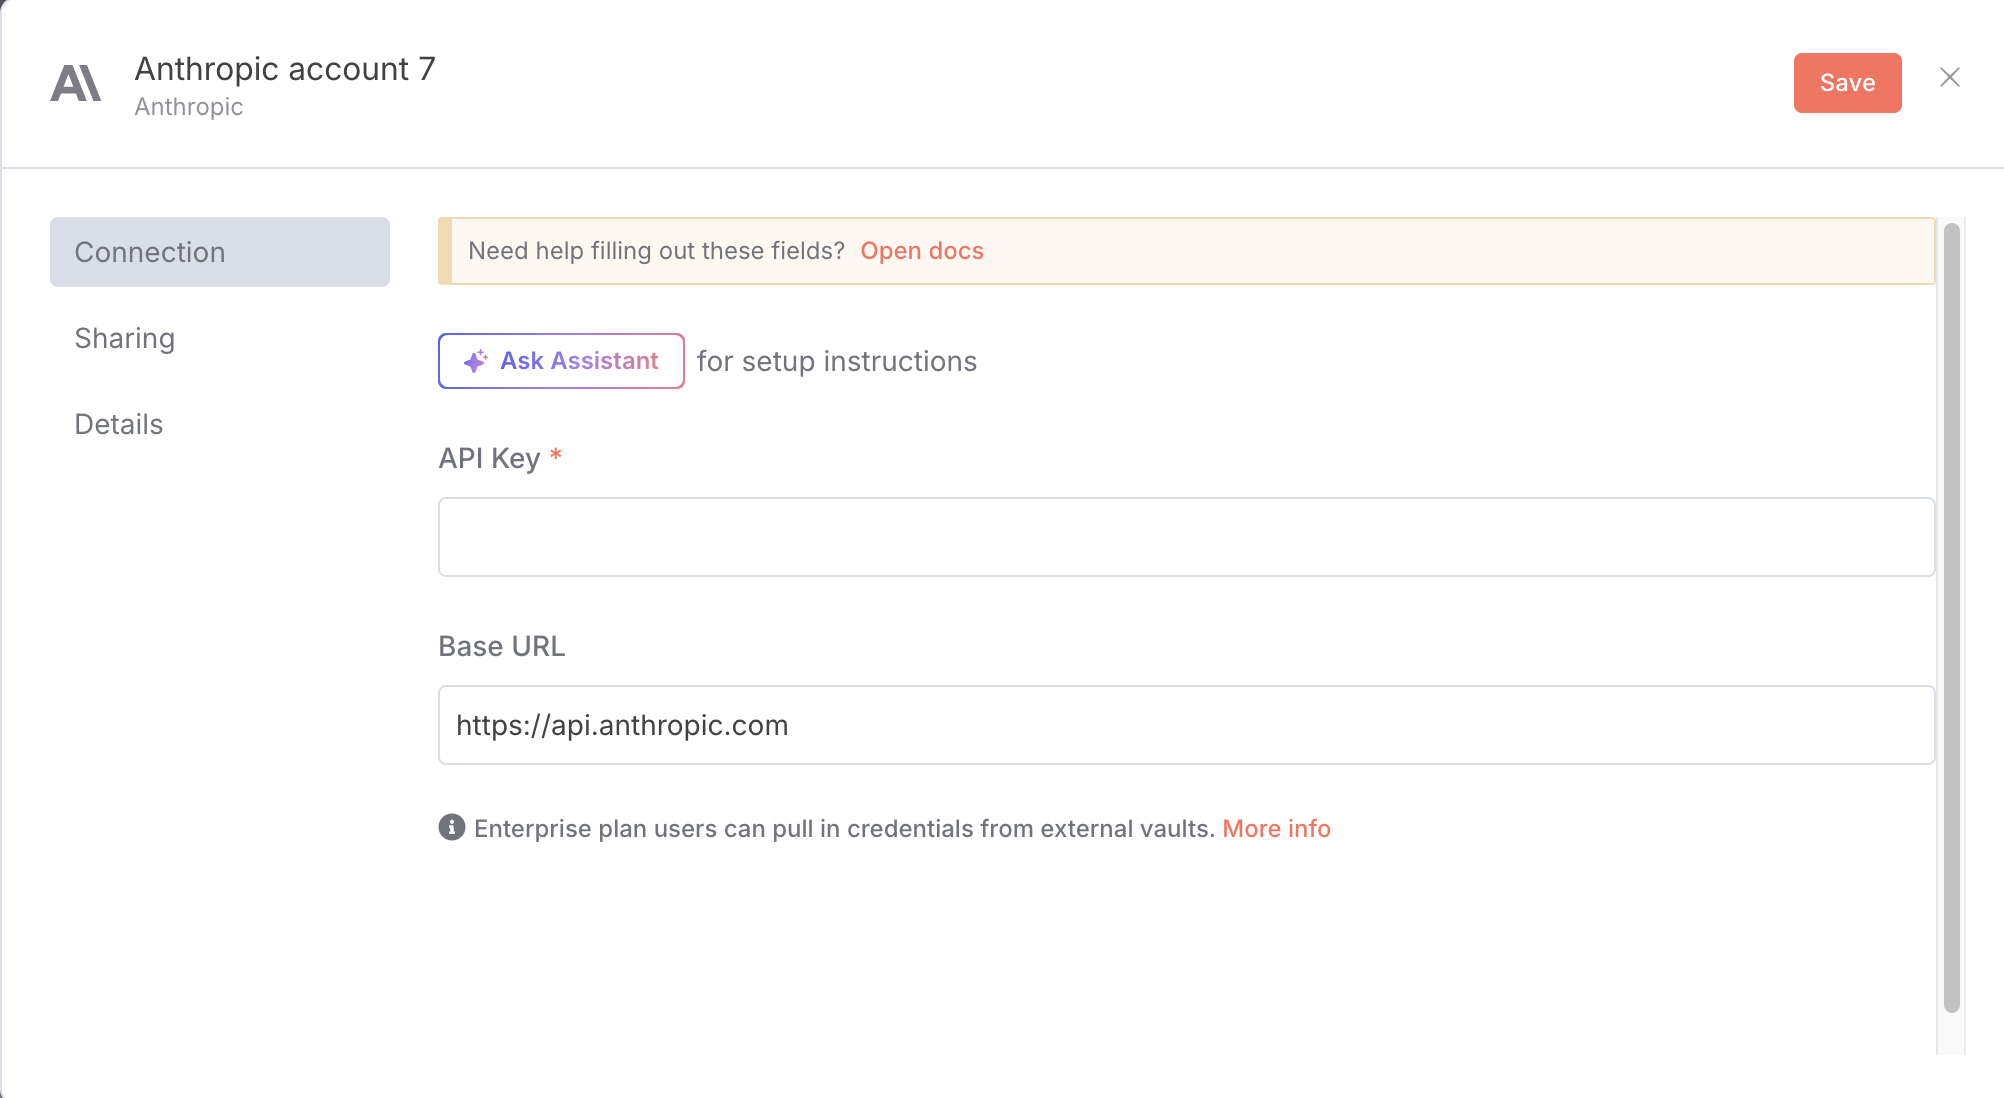Click the vertical scrollbar thumb
Image resolution: width=2004 pixels, height=1098 pixels.
pyautogui.click(x=1951, y=617)
